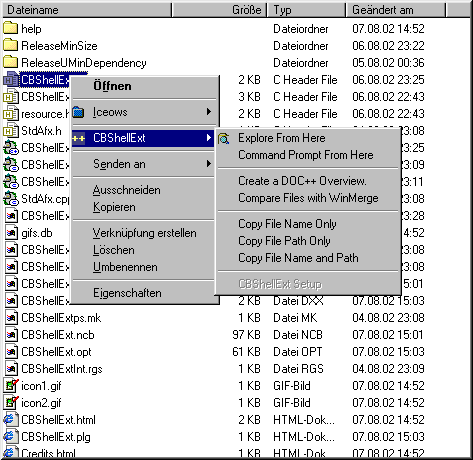Select Compare Files with WinMerge
This screenshot has height=460, width=473.
308,198
